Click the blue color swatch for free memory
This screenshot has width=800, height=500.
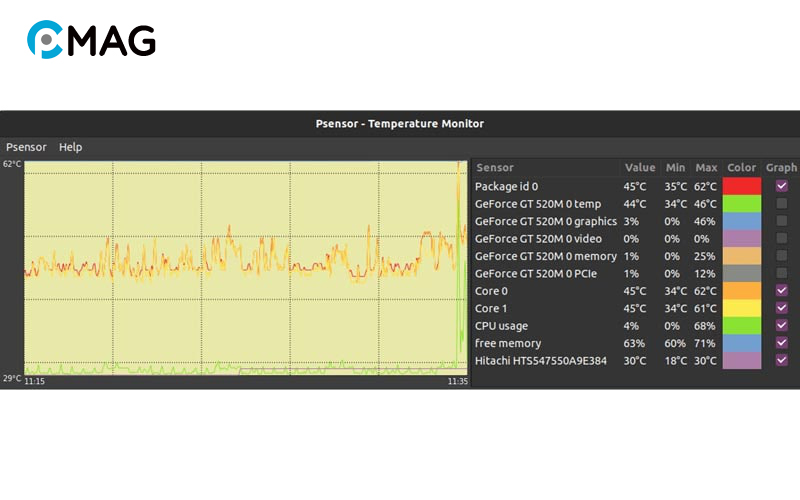point(741,343)
